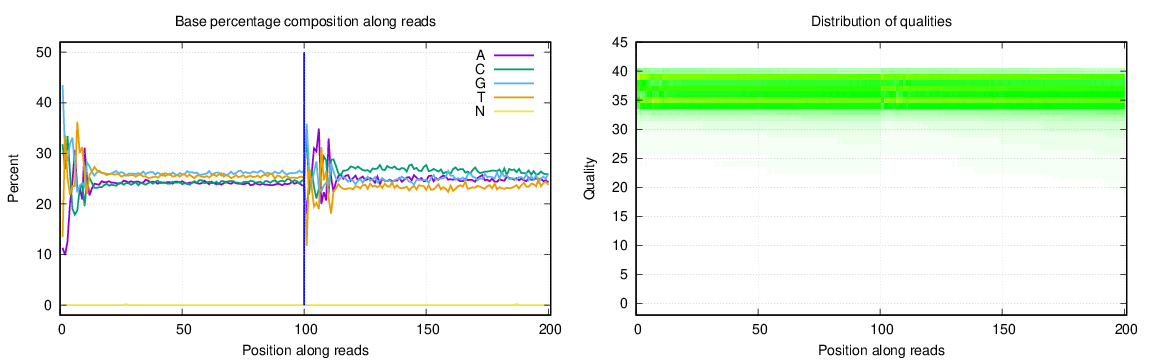Click the light blue G legend line
Image resolution: width=1152 pixels, height=360 pixels.
click(x=513, y=83)
